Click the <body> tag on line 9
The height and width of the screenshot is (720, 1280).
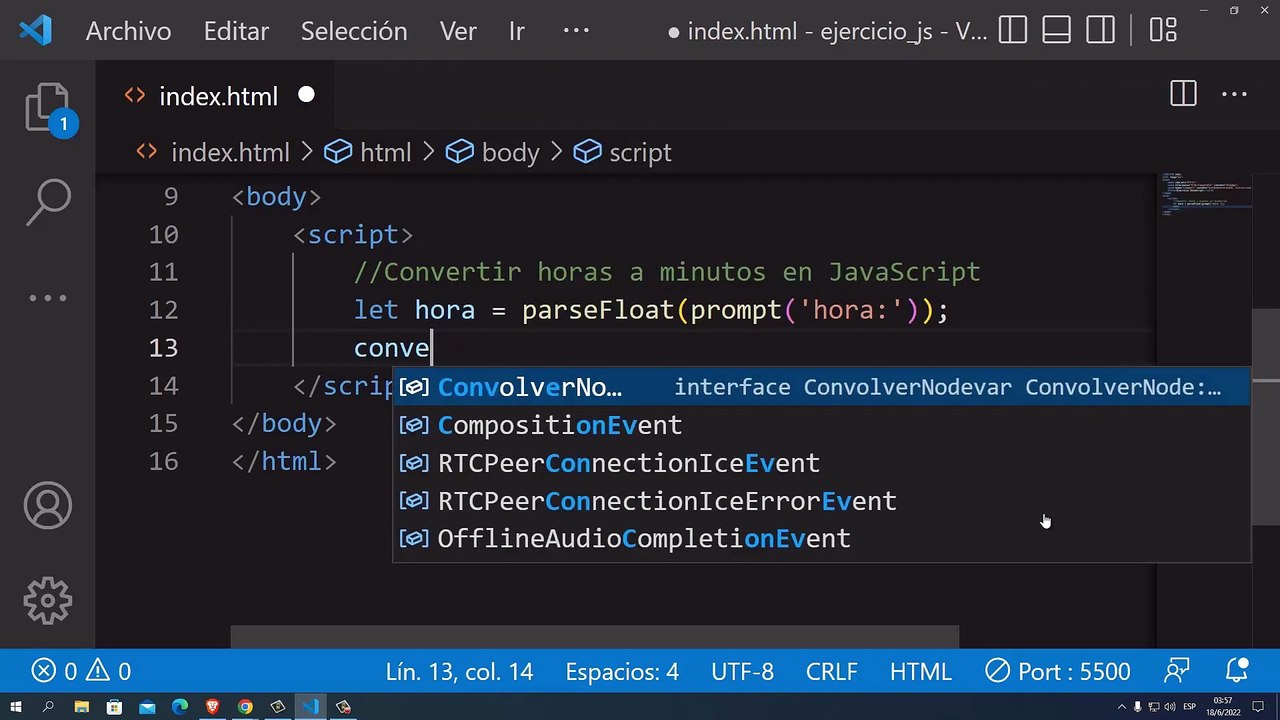tap(276, 196)
